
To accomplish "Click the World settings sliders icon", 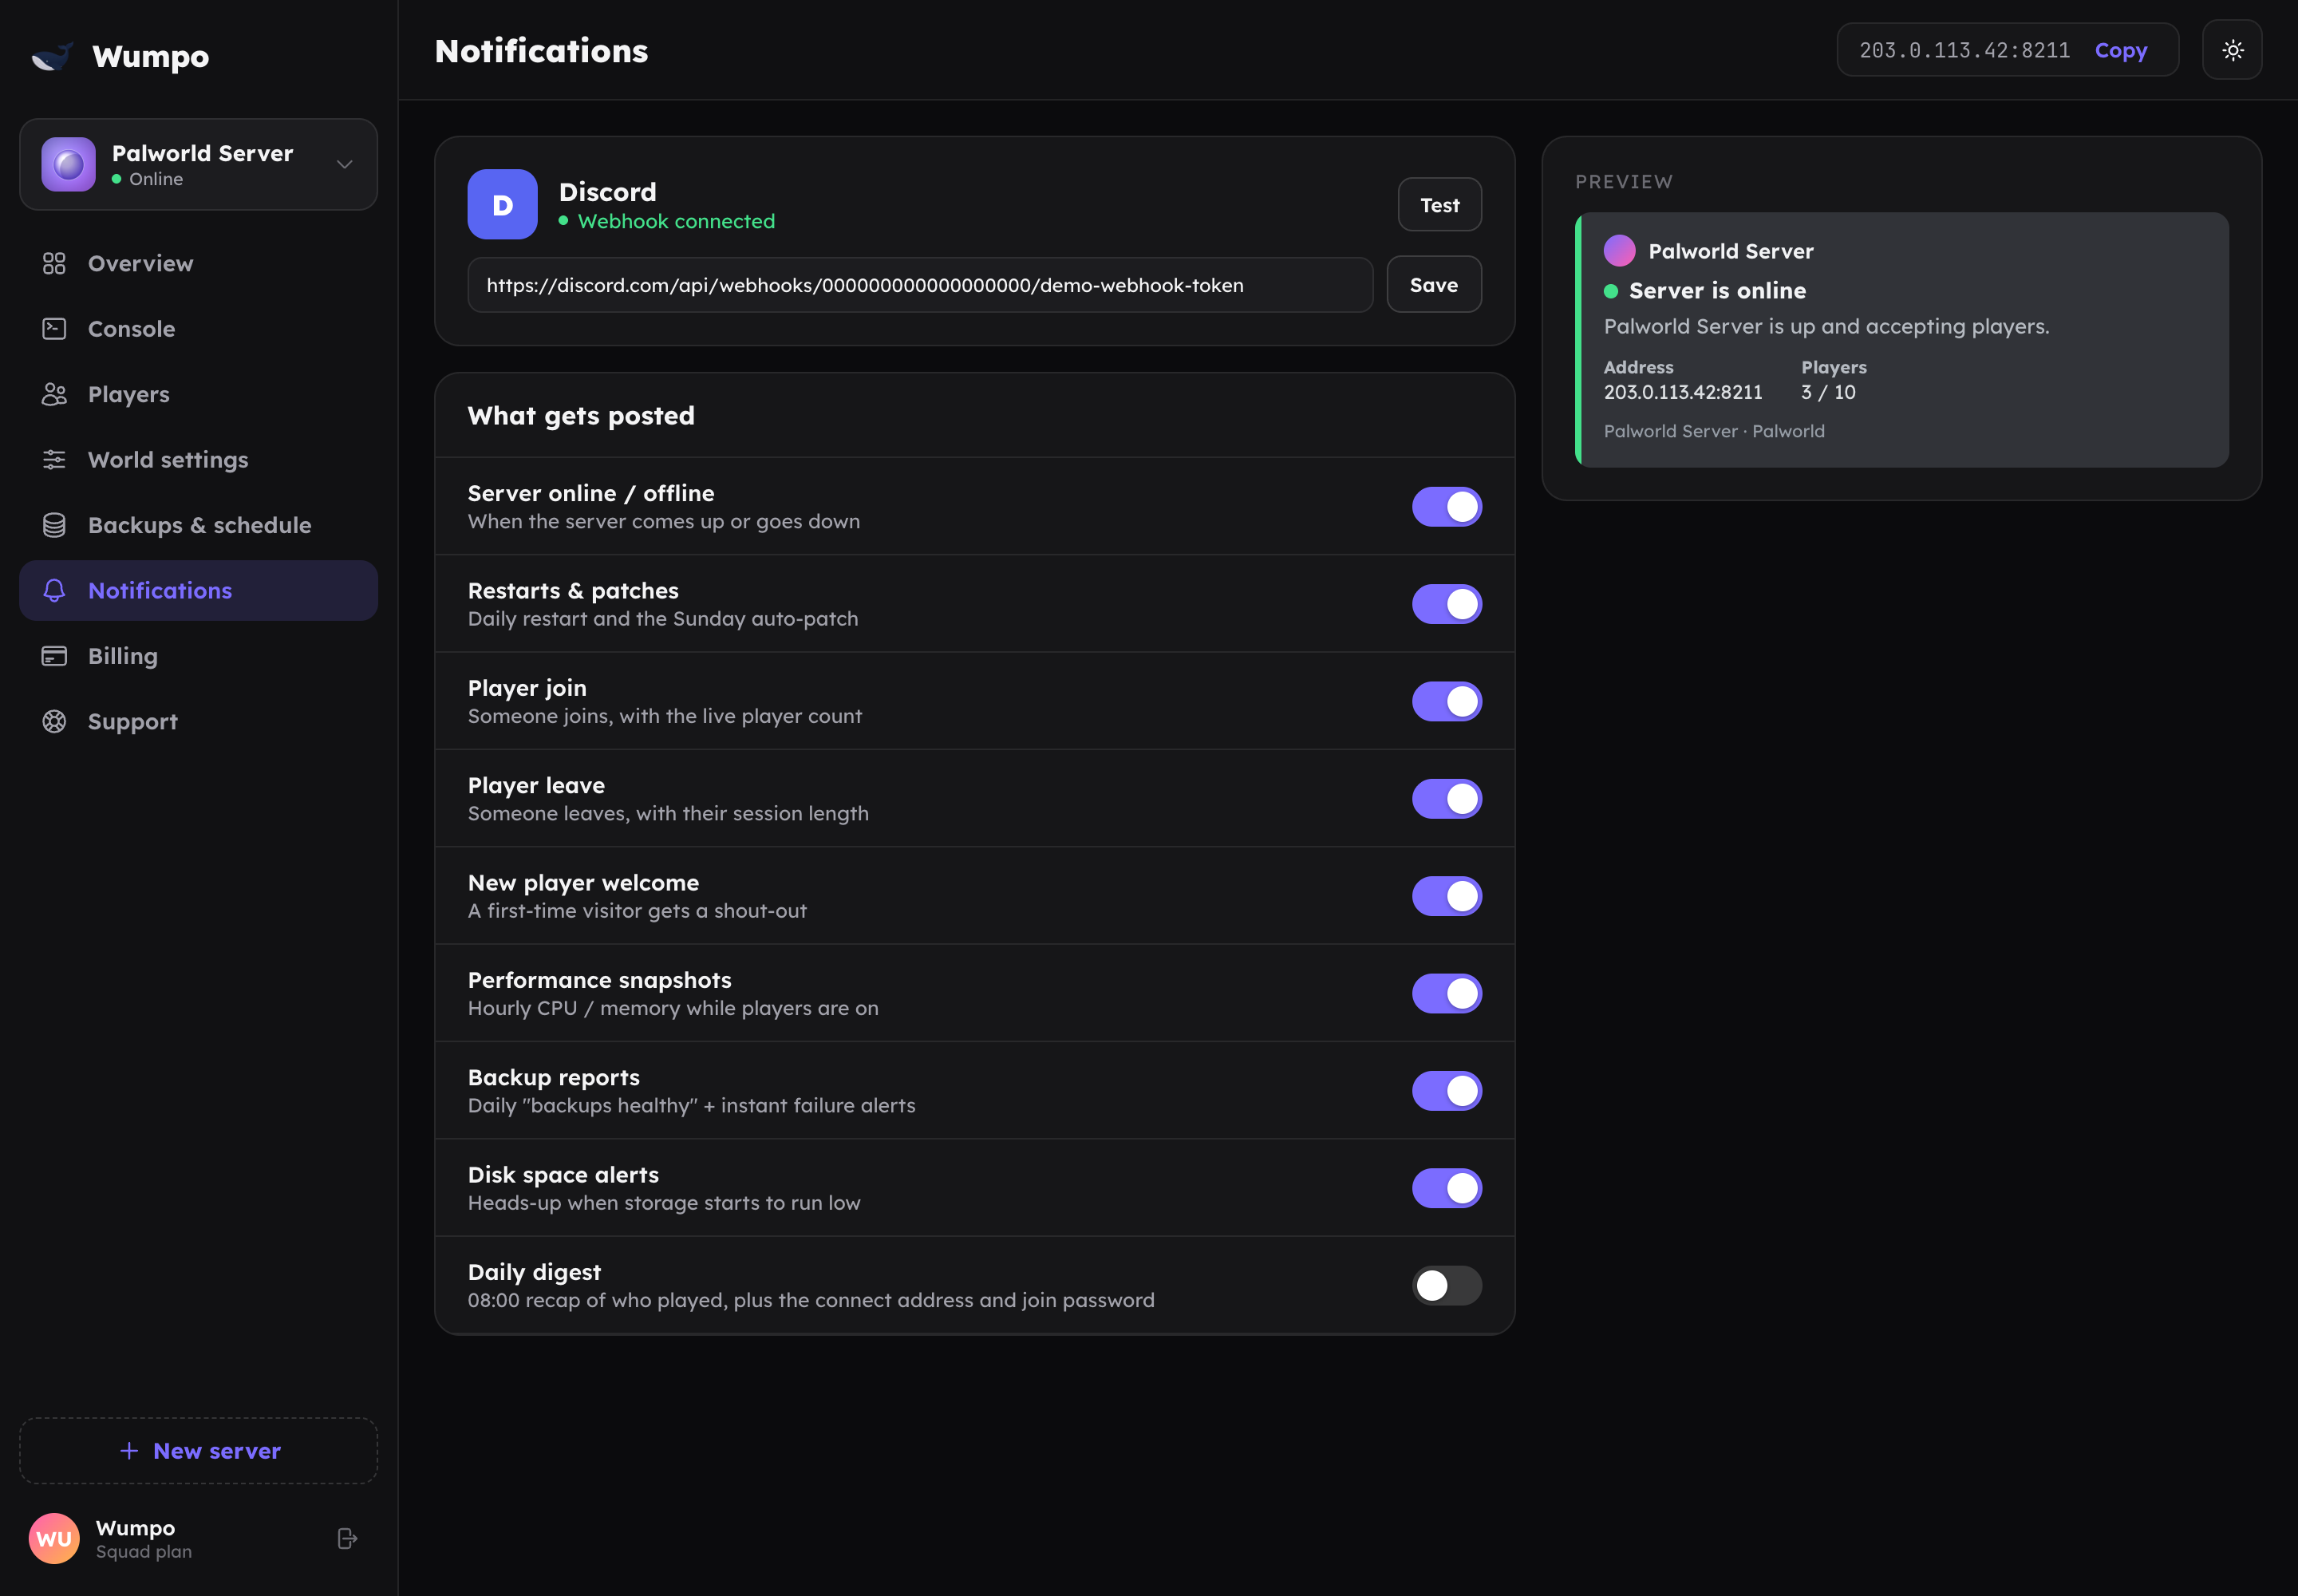I will (x=54, y=460).
